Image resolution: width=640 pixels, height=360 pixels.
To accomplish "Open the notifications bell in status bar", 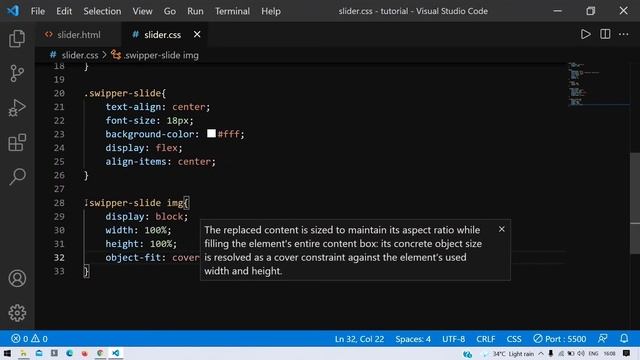I will pos(624,338).
